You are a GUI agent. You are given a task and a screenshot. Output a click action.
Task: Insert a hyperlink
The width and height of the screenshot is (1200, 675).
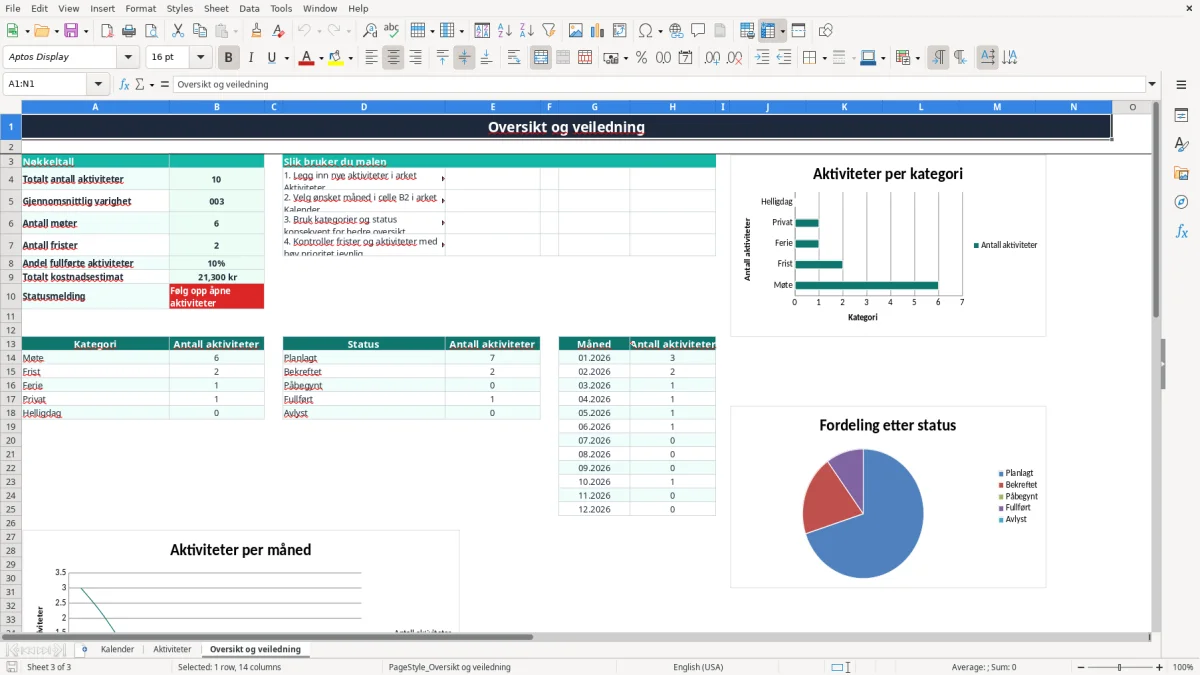coord(676,31)
